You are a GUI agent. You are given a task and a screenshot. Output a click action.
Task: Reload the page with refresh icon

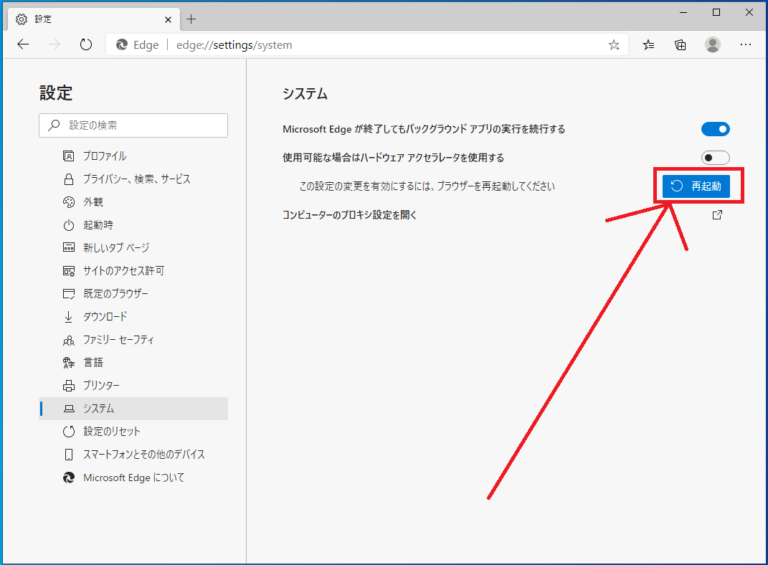coord(86,45)
